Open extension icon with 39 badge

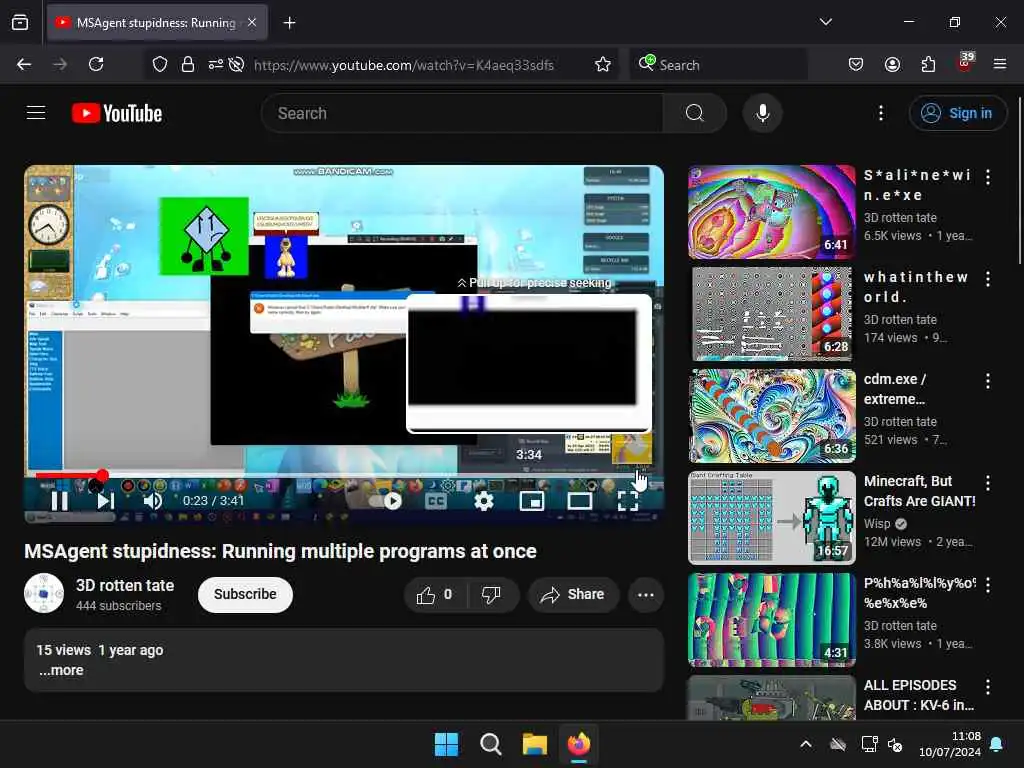click(965, 63)
